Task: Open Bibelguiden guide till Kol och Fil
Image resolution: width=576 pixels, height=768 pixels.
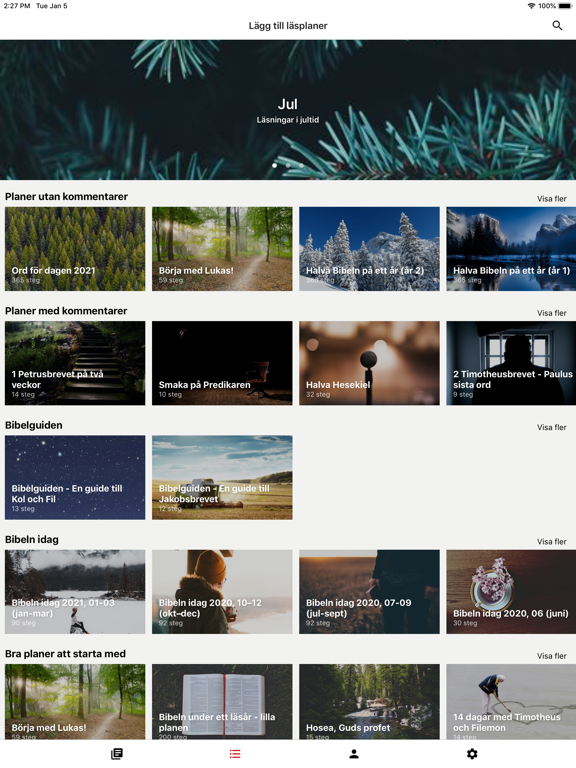Action: point(75,478)
